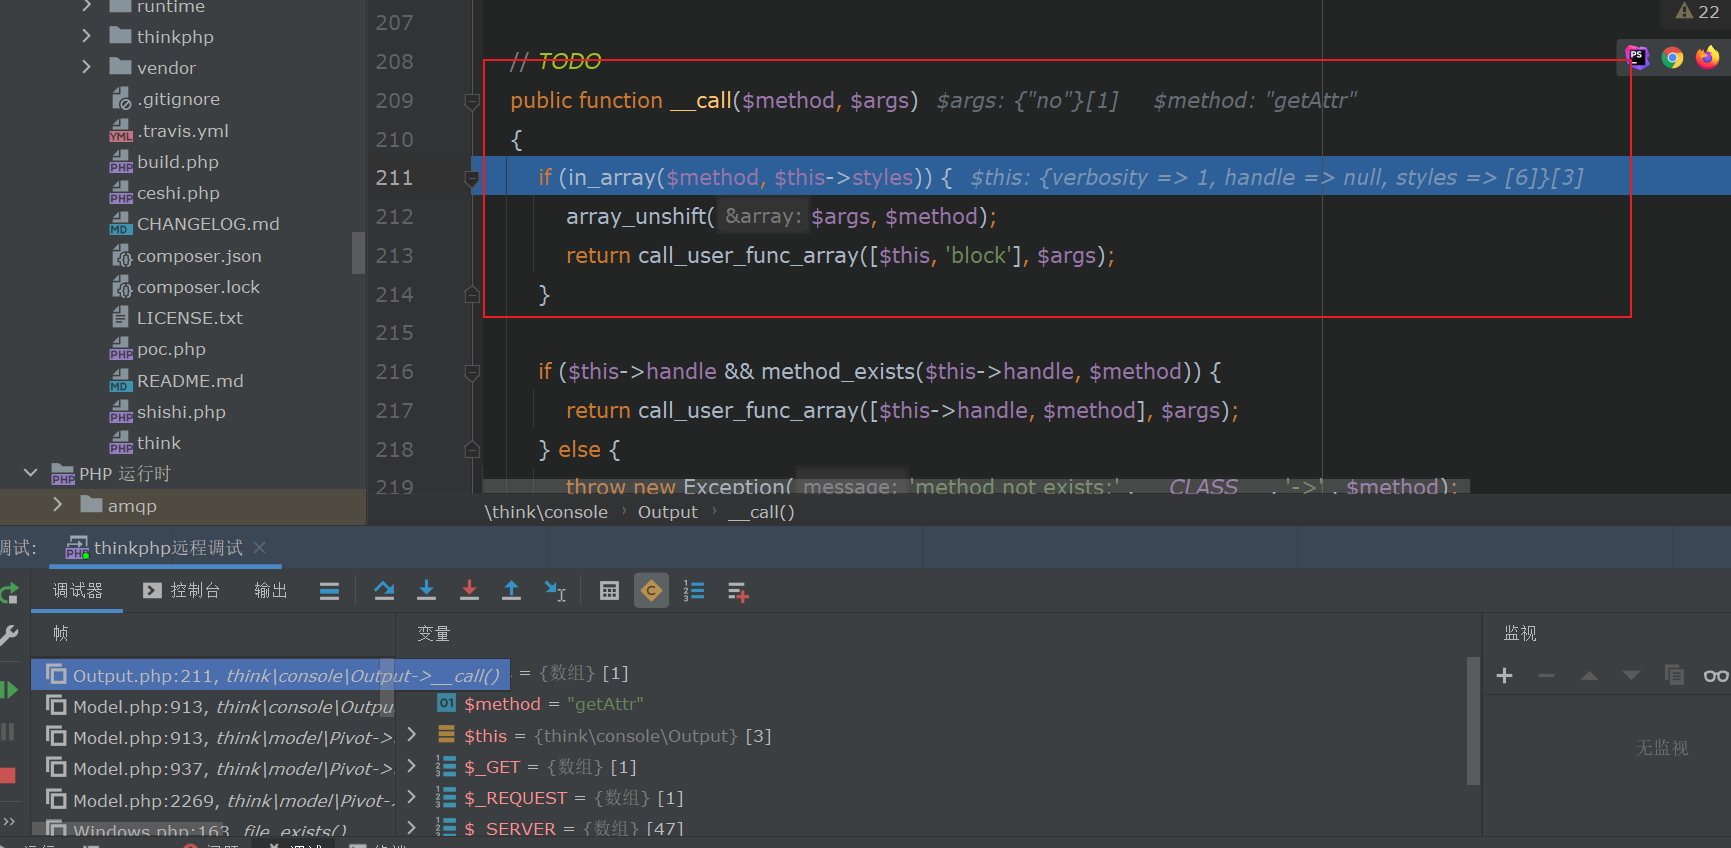Click the red Force Step Into icon

point(469,591)
